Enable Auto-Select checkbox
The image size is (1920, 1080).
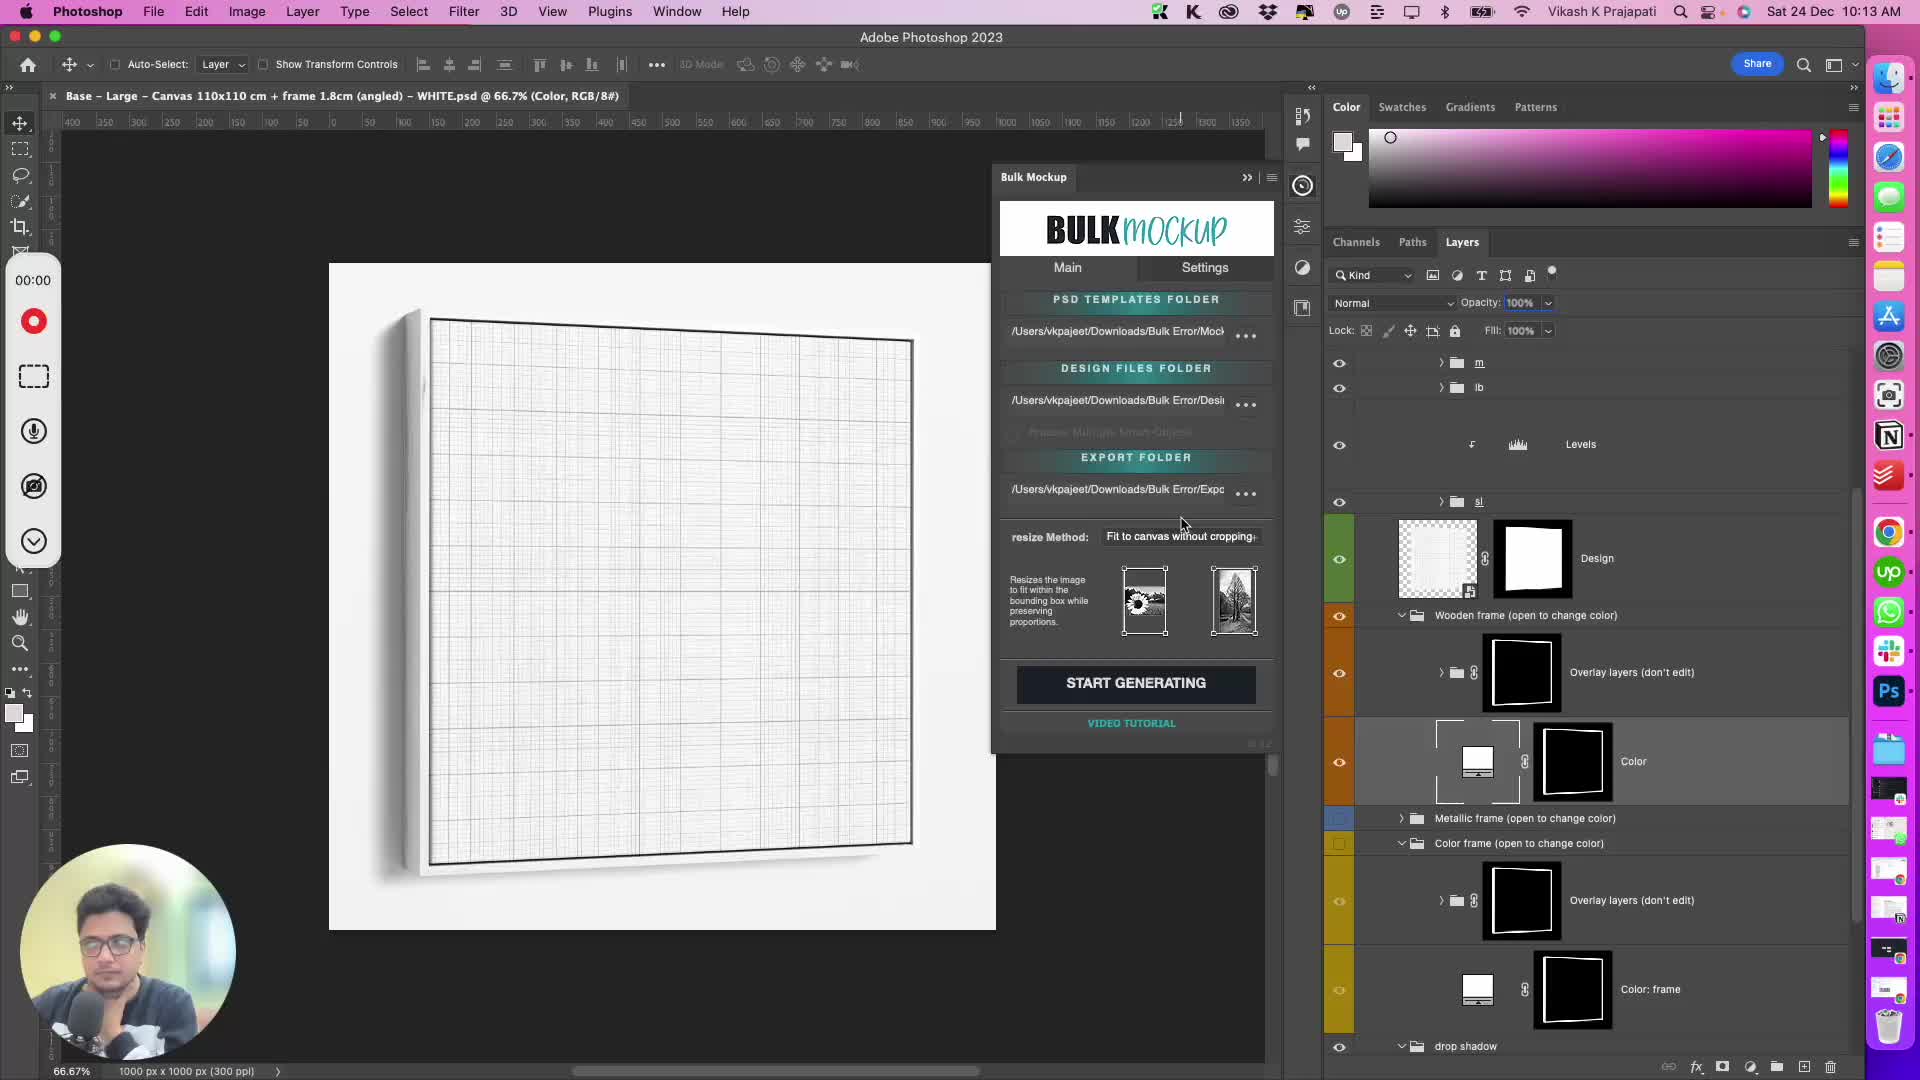(x=115, y=65)
